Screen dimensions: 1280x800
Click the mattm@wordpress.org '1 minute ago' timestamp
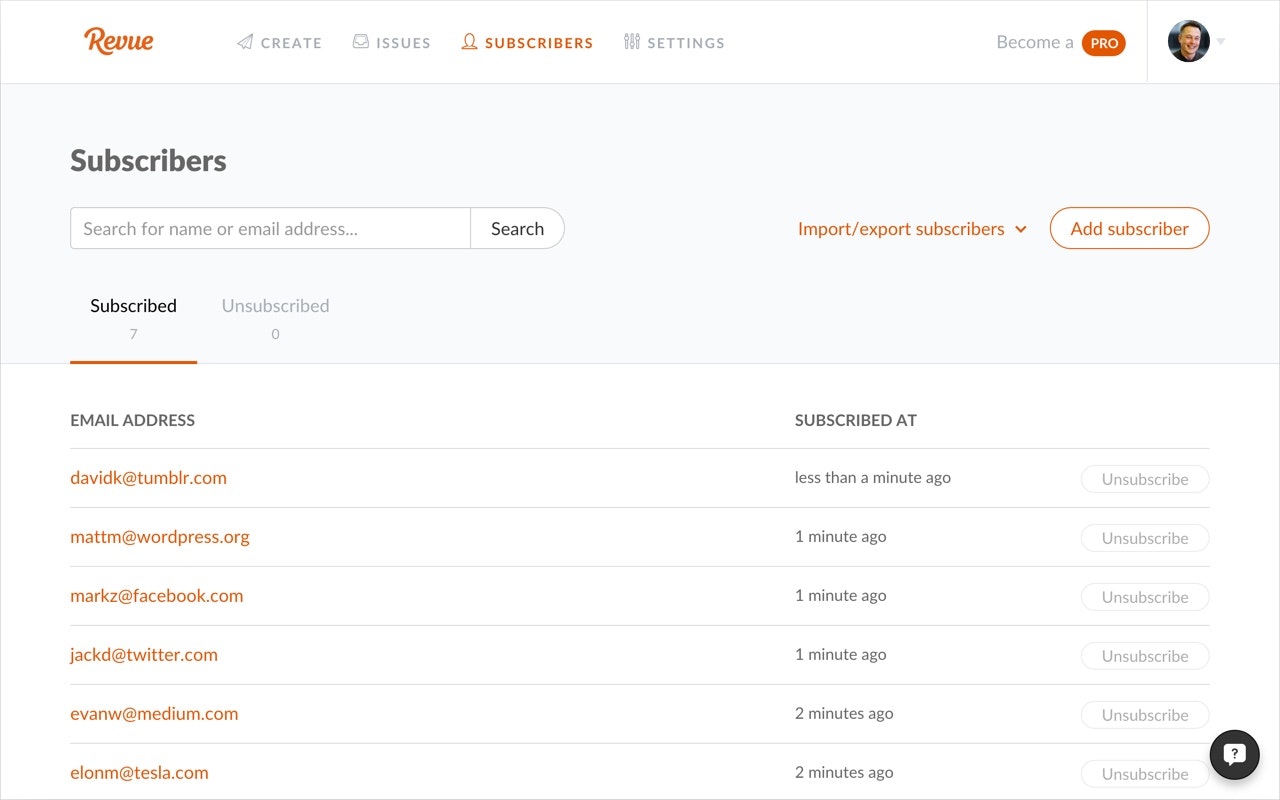(x=841, y=536)
